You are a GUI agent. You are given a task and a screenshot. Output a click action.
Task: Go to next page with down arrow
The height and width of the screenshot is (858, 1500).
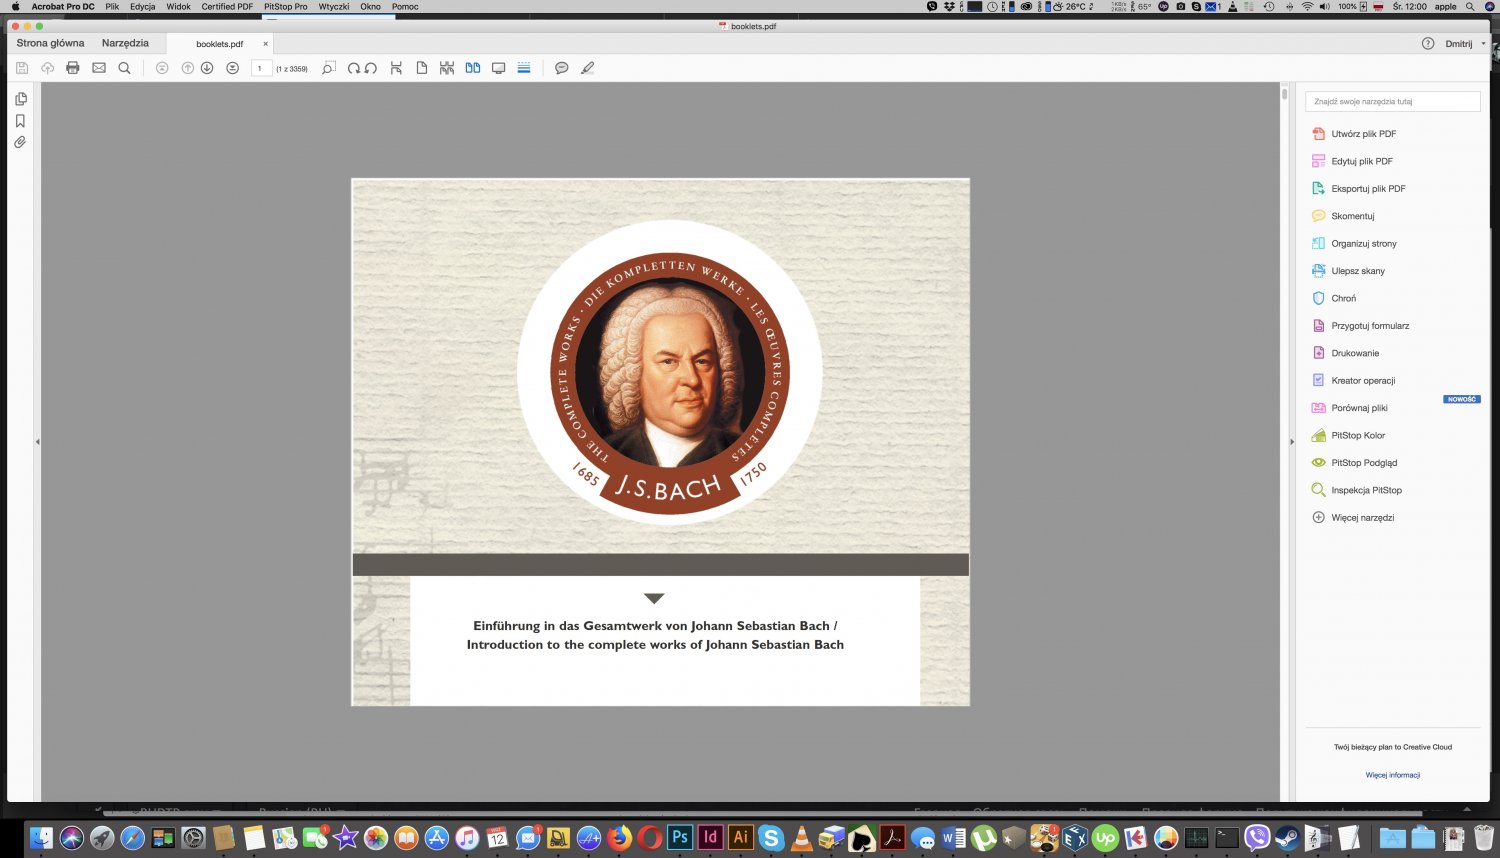(x=207, y=68)
